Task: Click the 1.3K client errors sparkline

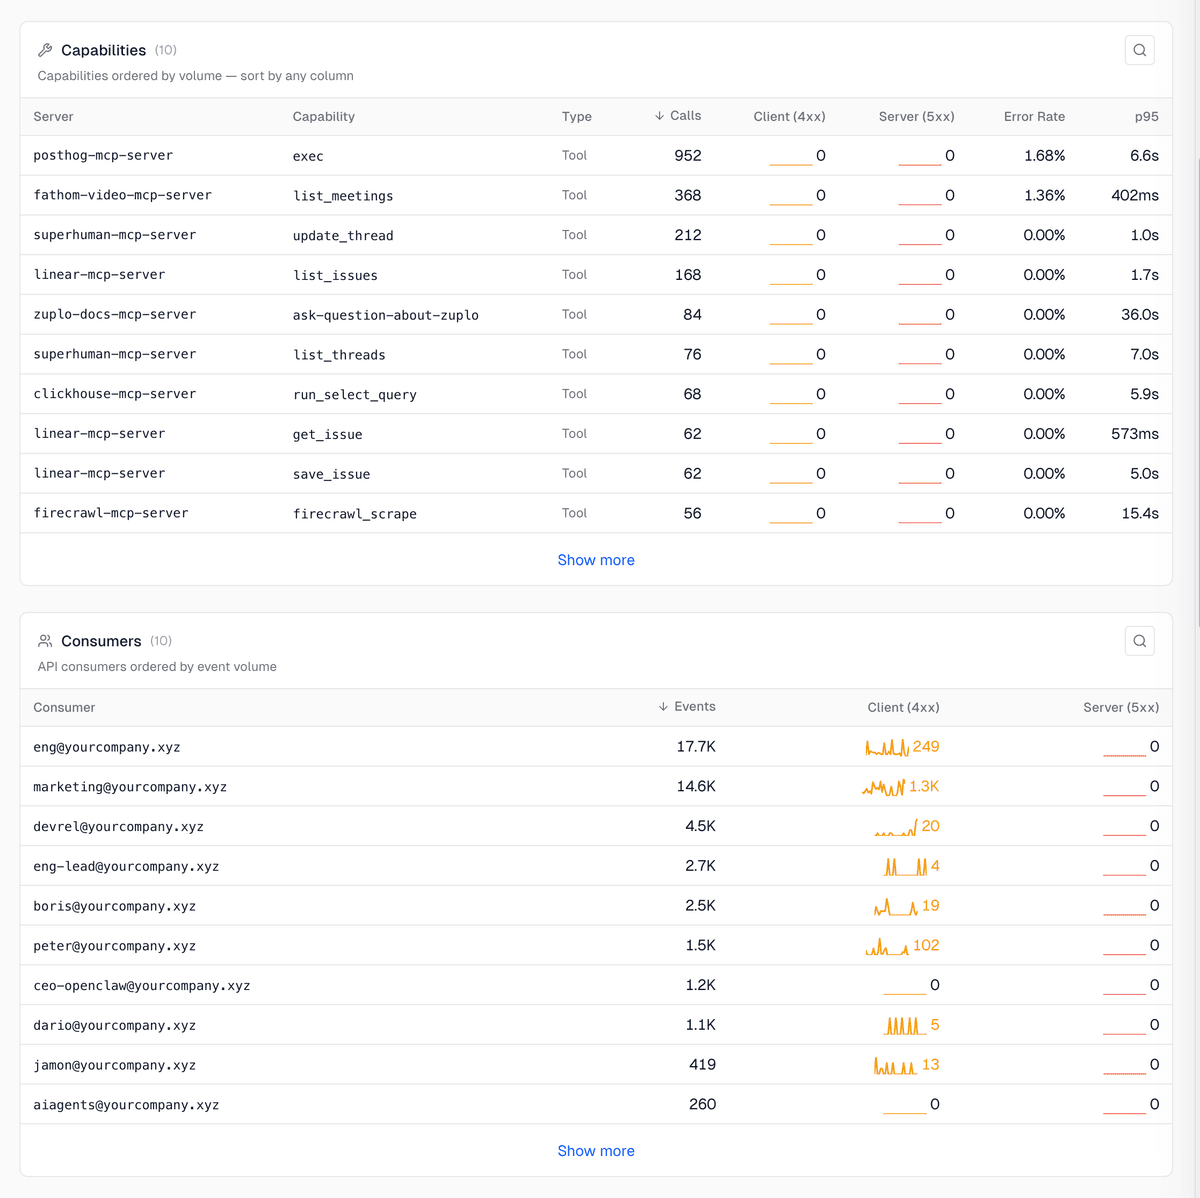Action: coord(884,787)
